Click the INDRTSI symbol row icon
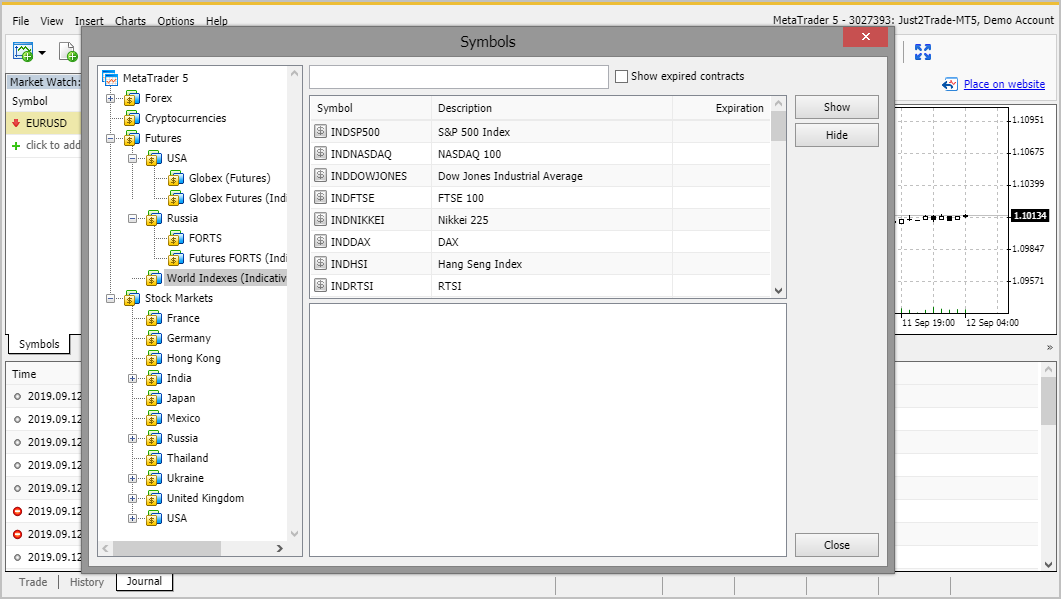1061x599 pixels. click(321, 286)
